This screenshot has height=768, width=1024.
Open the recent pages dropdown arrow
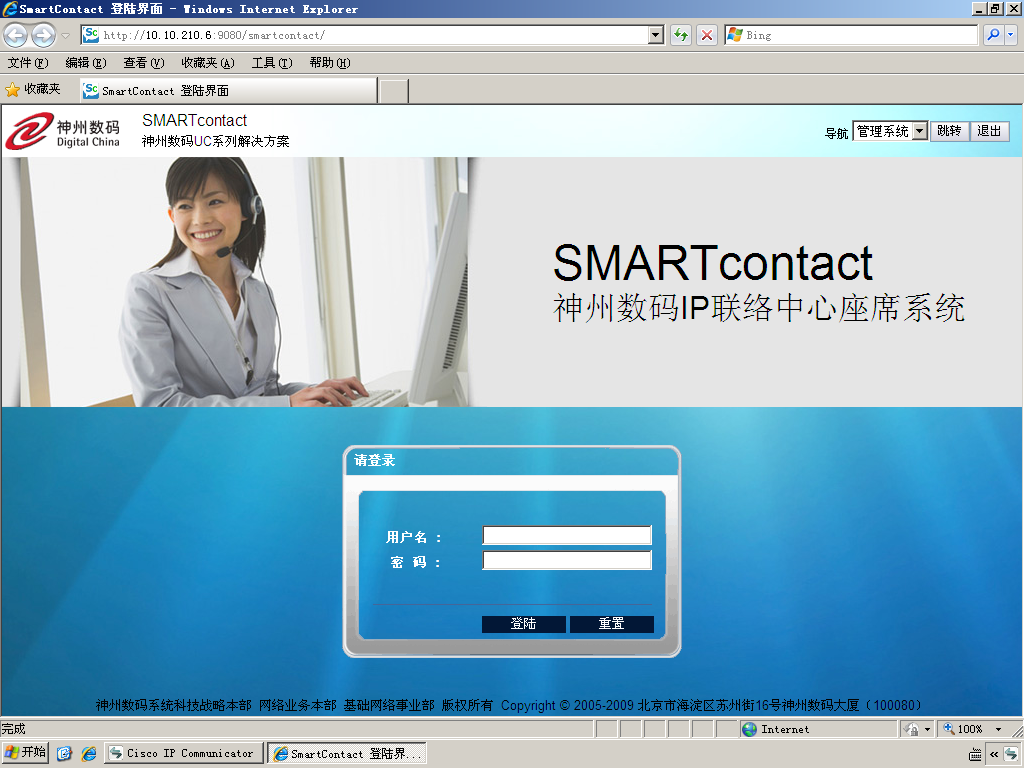click(x=65, y=36)
